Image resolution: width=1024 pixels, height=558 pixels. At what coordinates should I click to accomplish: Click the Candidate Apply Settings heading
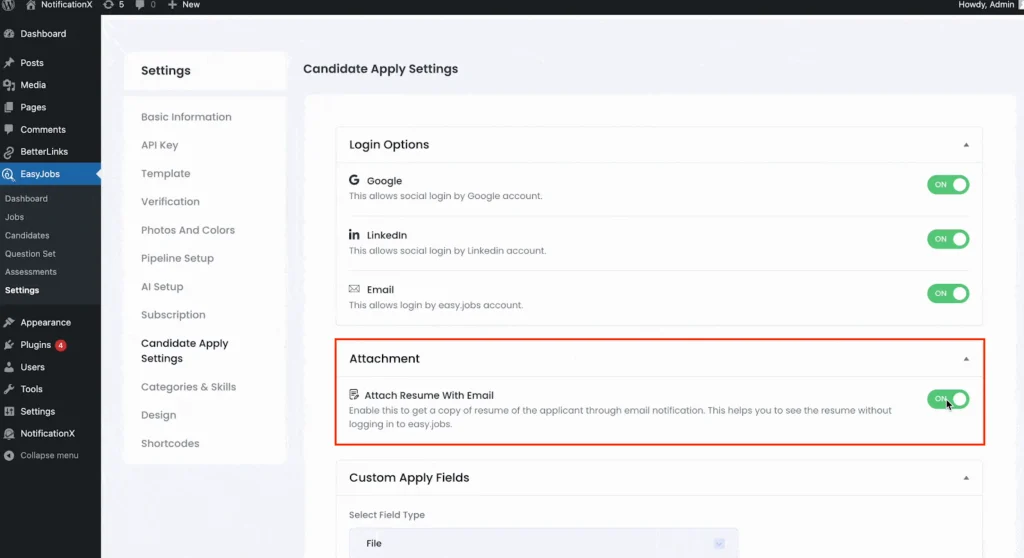(381, 69)
